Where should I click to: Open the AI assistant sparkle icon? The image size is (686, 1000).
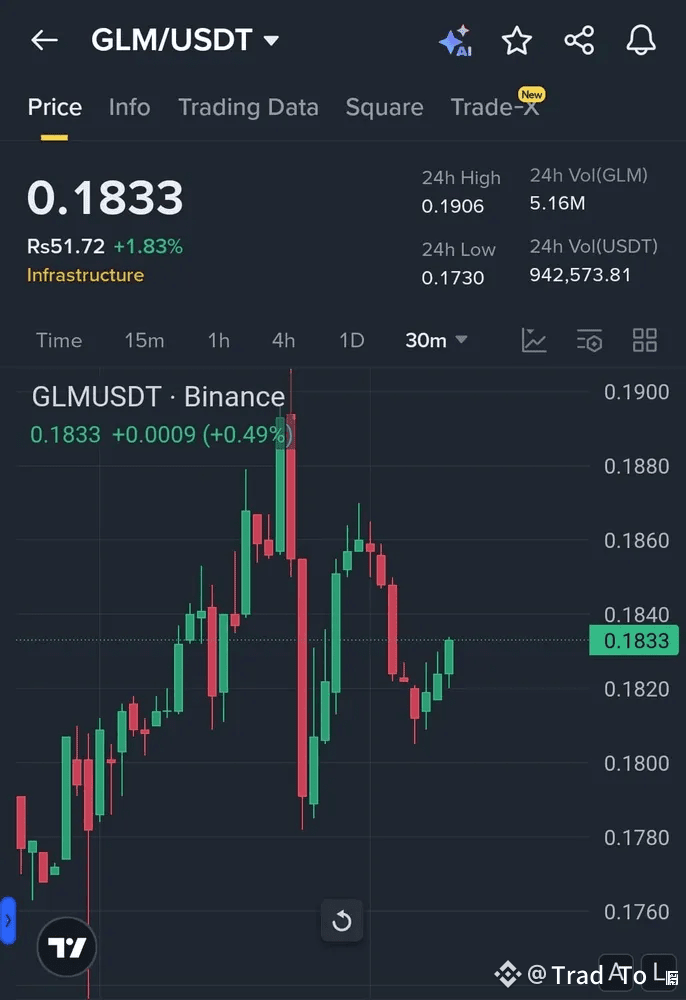point(455,40)
